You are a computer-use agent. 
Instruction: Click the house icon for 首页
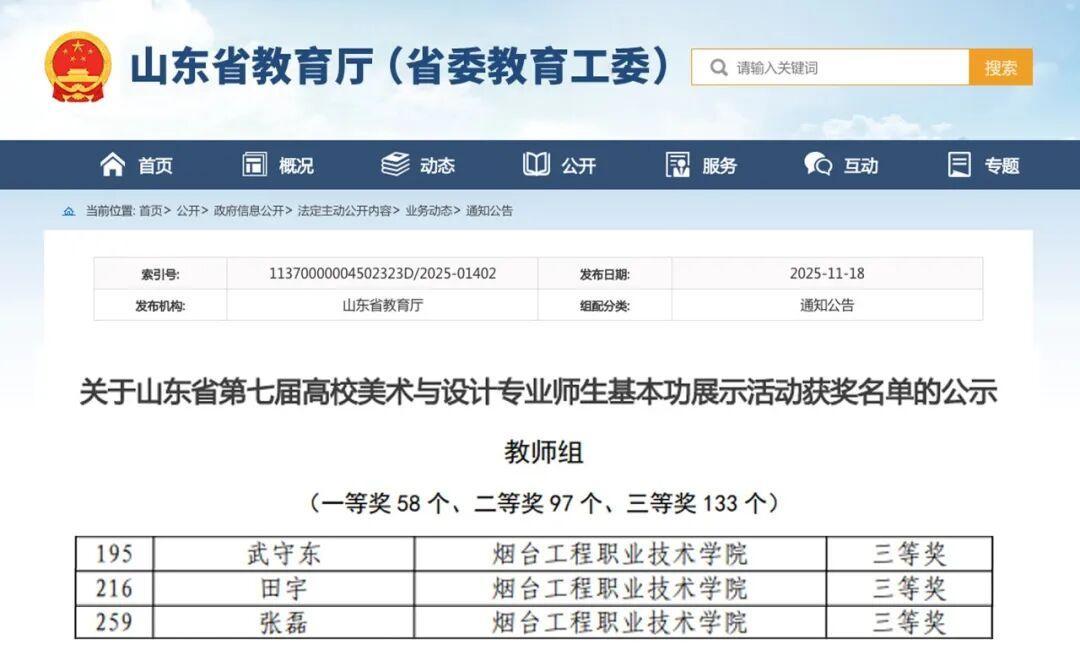(x=113, y=165)
